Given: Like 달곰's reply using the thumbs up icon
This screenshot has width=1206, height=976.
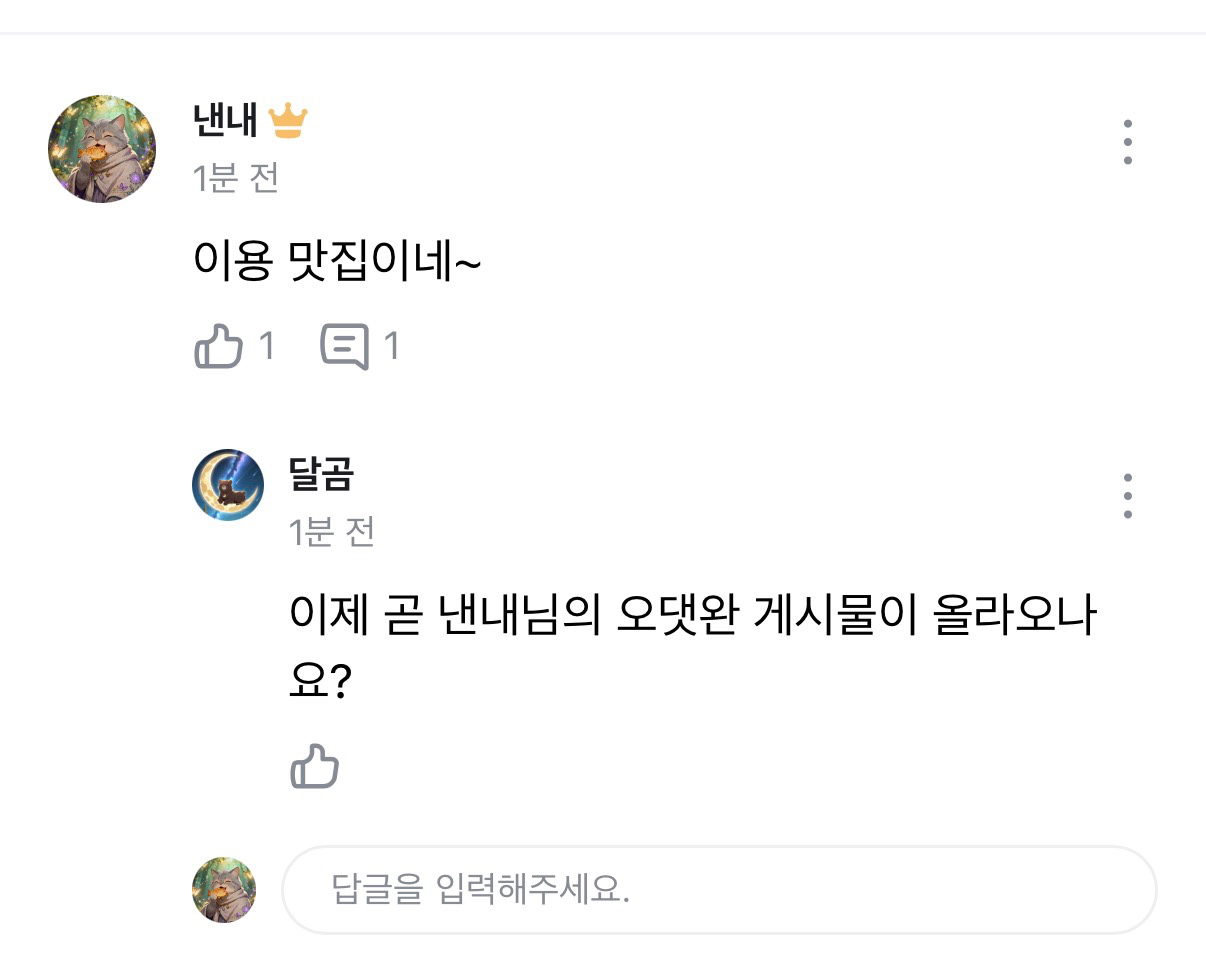Looking at the screenshot, I should coord(315,768).
